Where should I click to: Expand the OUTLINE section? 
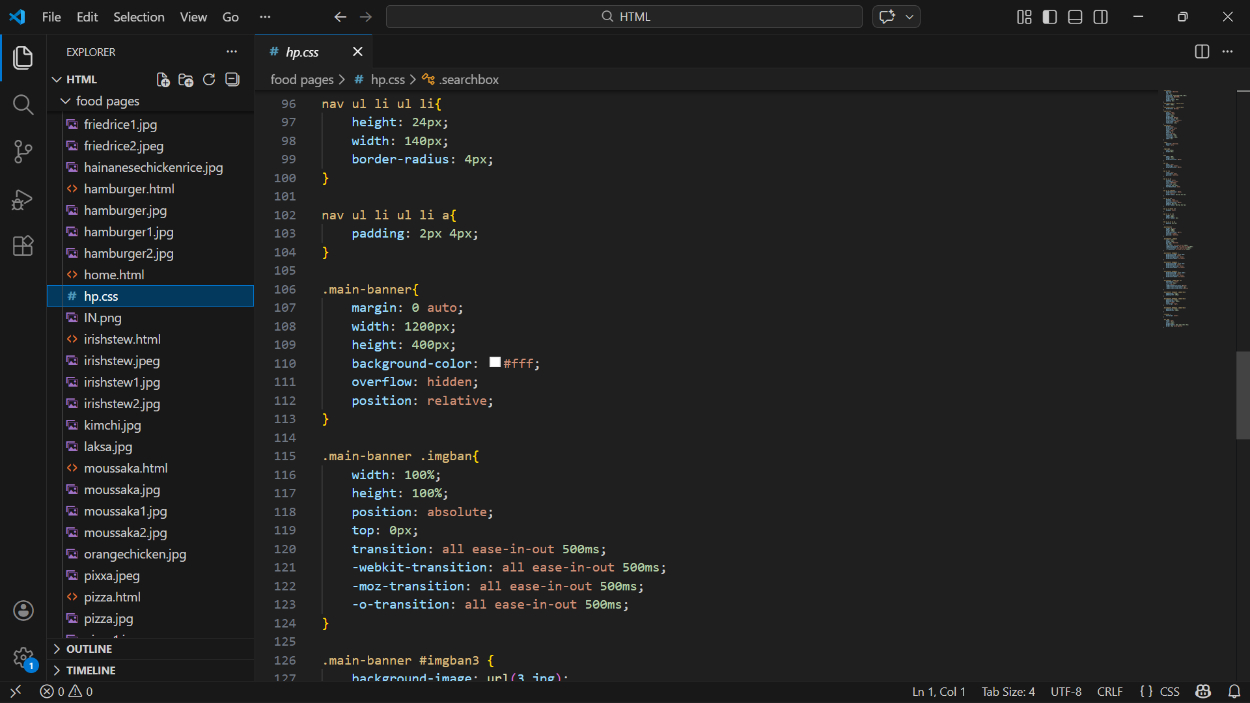coord(89,649)
